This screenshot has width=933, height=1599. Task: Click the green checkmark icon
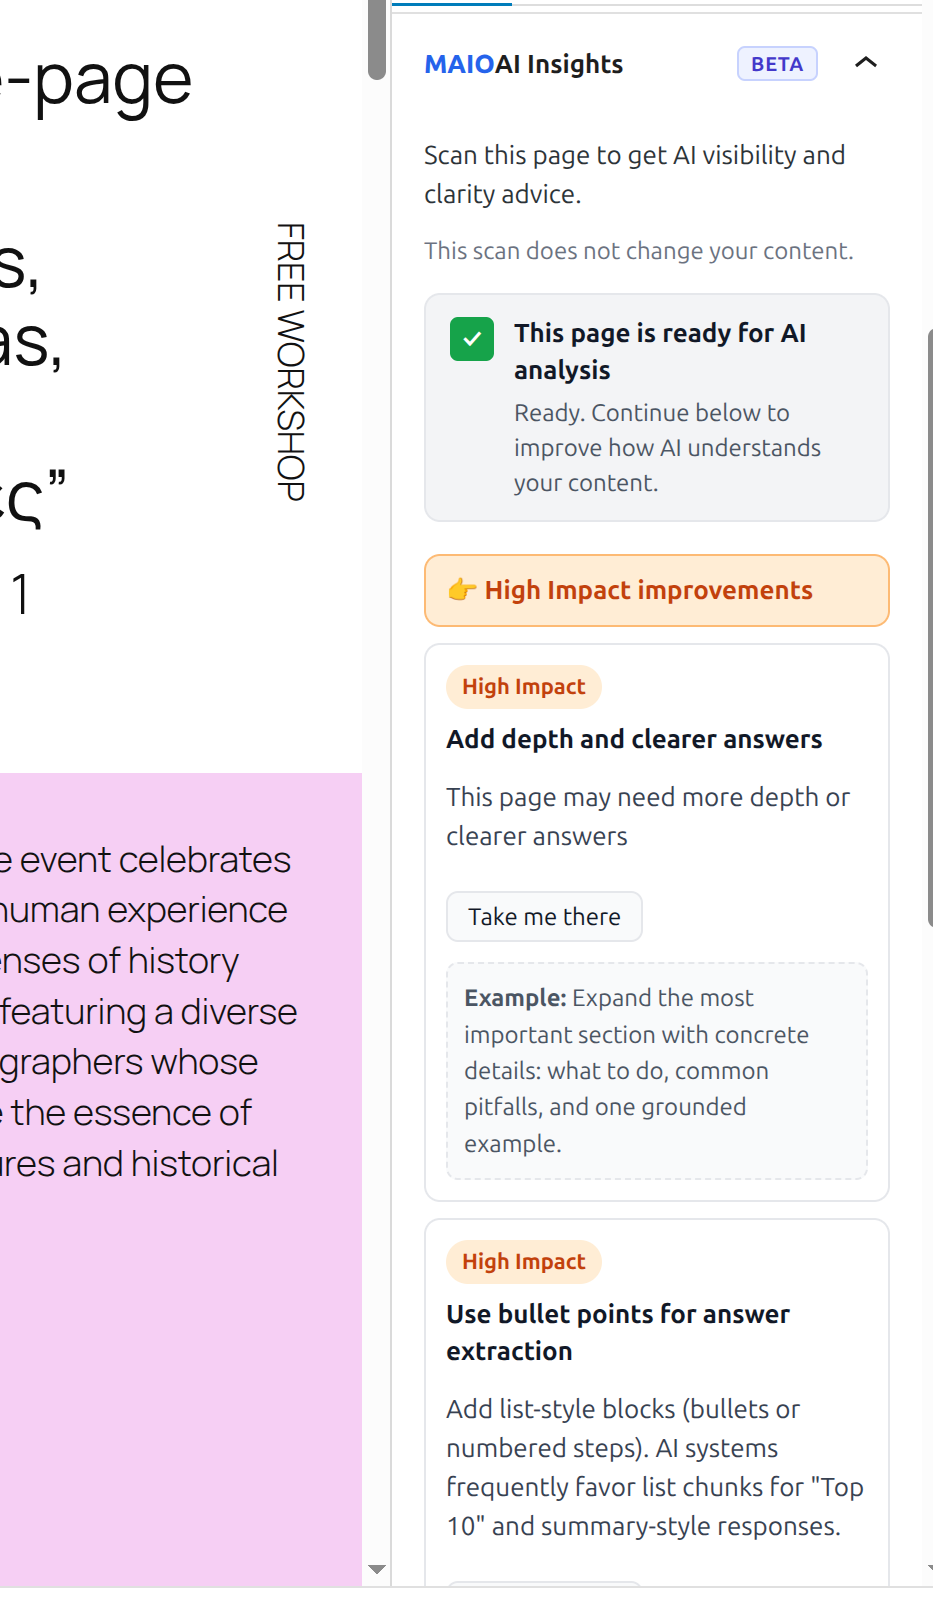pyautogui.click(x=472, y=339)
